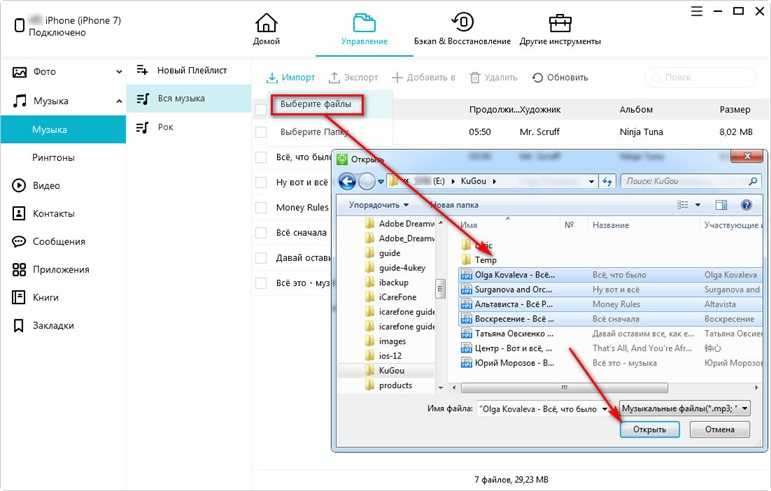Open the Видео section icon
Image resolution: width=771 pixels, height=491 pixels.
point(19,185)
